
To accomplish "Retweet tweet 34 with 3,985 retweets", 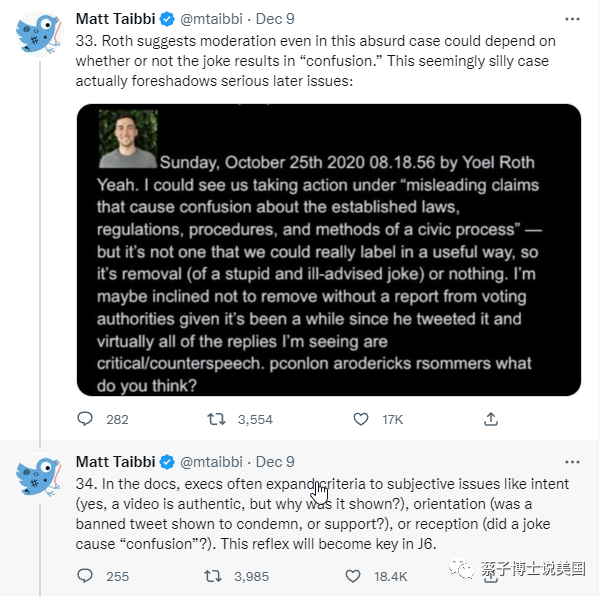I will pyautogui.click(x=213, y=576).
